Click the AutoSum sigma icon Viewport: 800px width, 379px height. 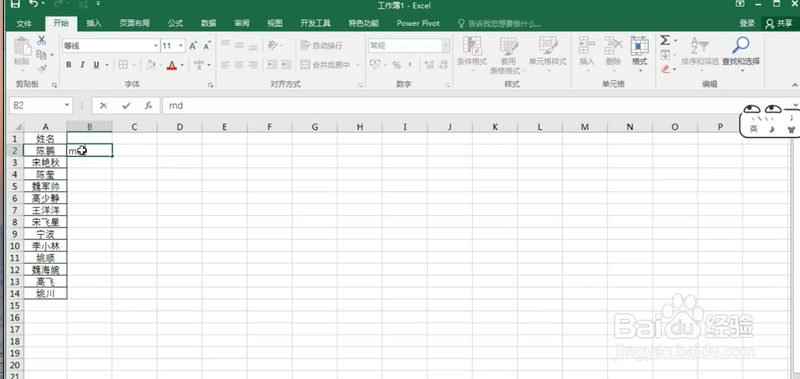coord(665,41)
